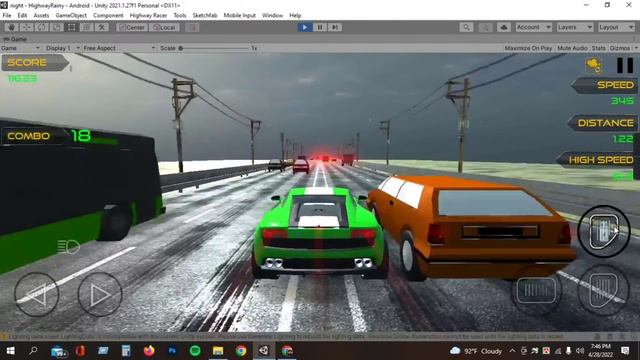This screenshot has width=640, height=360.
Task: Tap the brake pedal button
Action: 536,290
